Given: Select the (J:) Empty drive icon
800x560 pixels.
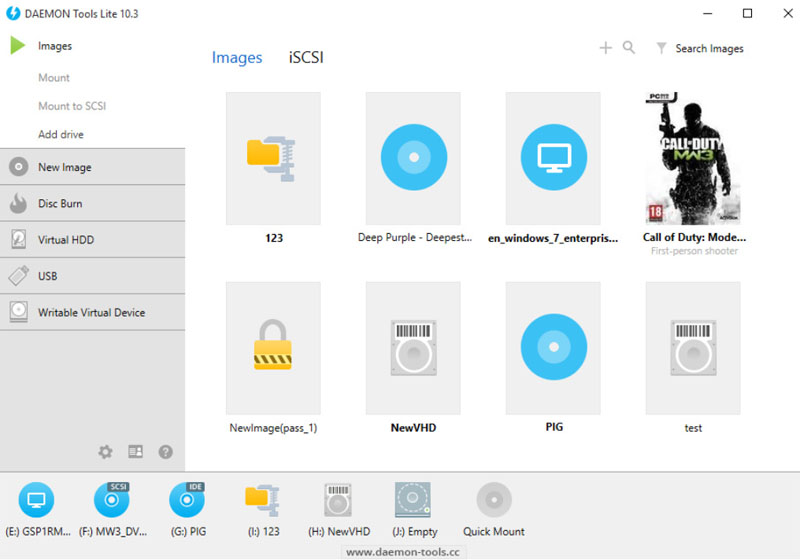Looking at the screenshot, I should point(413,500).
